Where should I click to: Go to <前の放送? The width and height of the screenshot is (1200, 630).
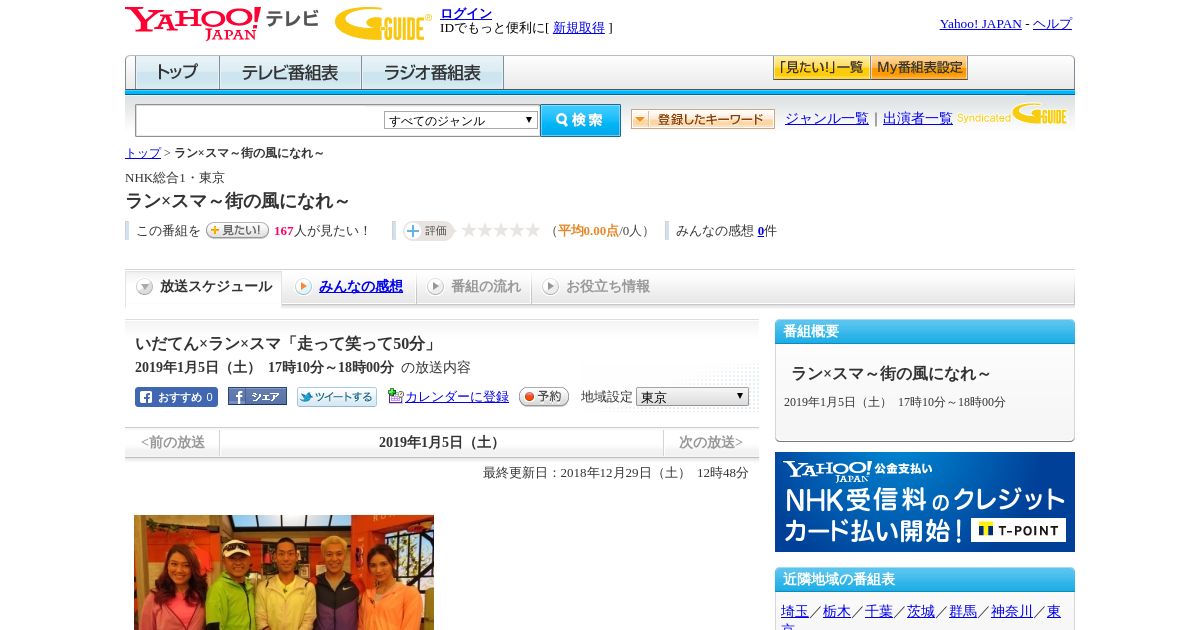pyautogui.click(x=173, y=442)
